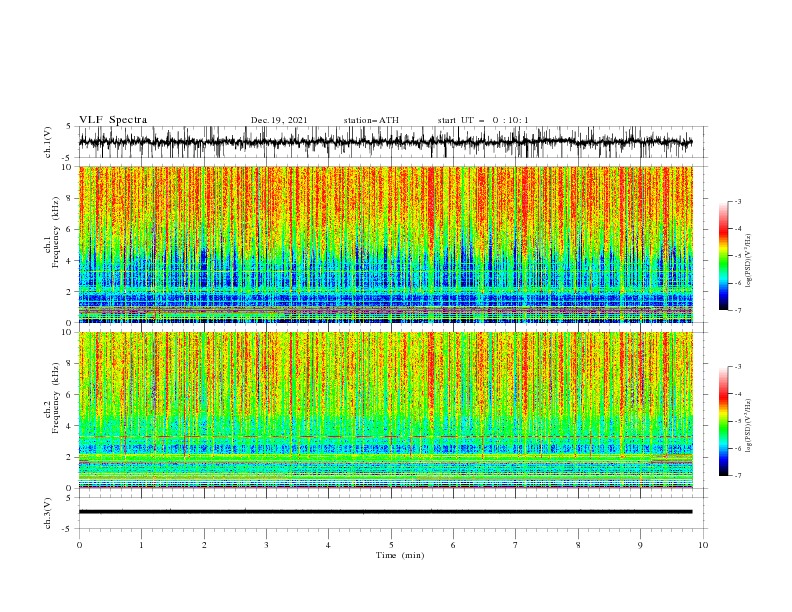Click the "ch.1(V)" waveform axis label
792x612 pixels.
(48, 142)
